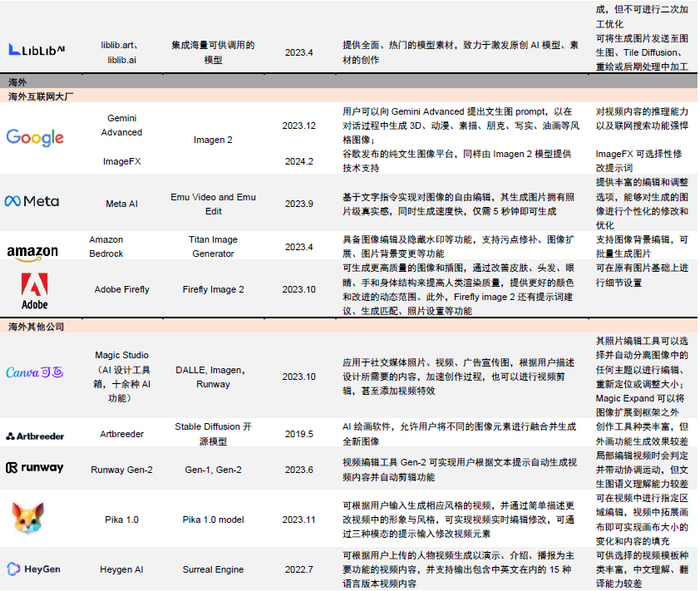Screen dimensions: 700x591
Task: Click the amazon logo
Action: 32,253
